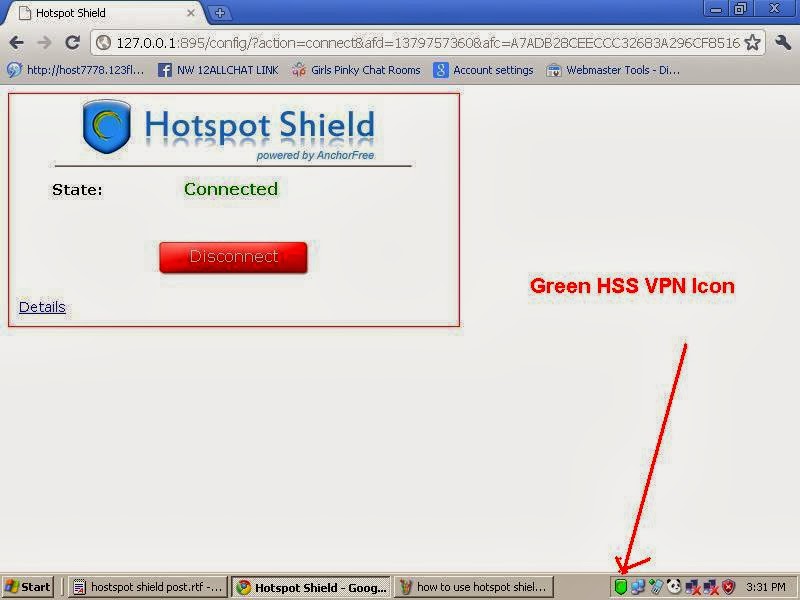
Task: Select the Hotspot Shield browser tab
Action: pos(105,13)
